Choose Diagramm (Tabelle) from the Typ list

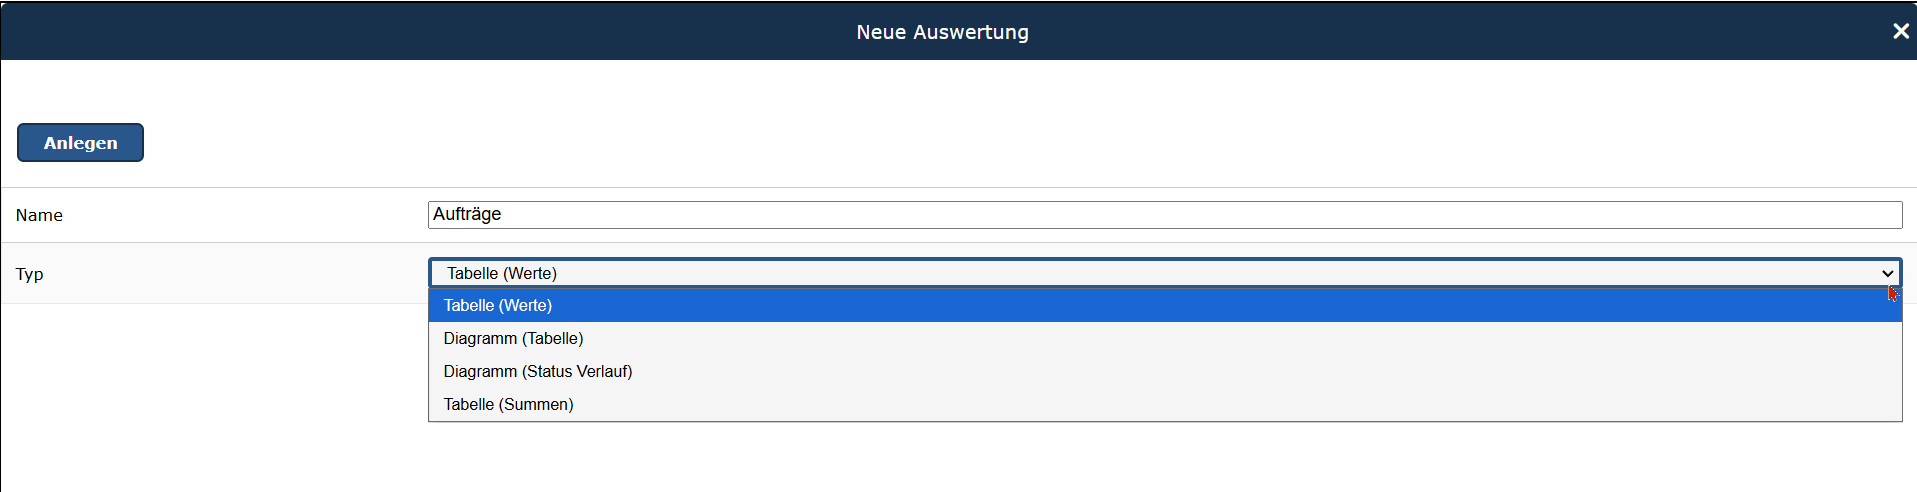click(1165, 338)
